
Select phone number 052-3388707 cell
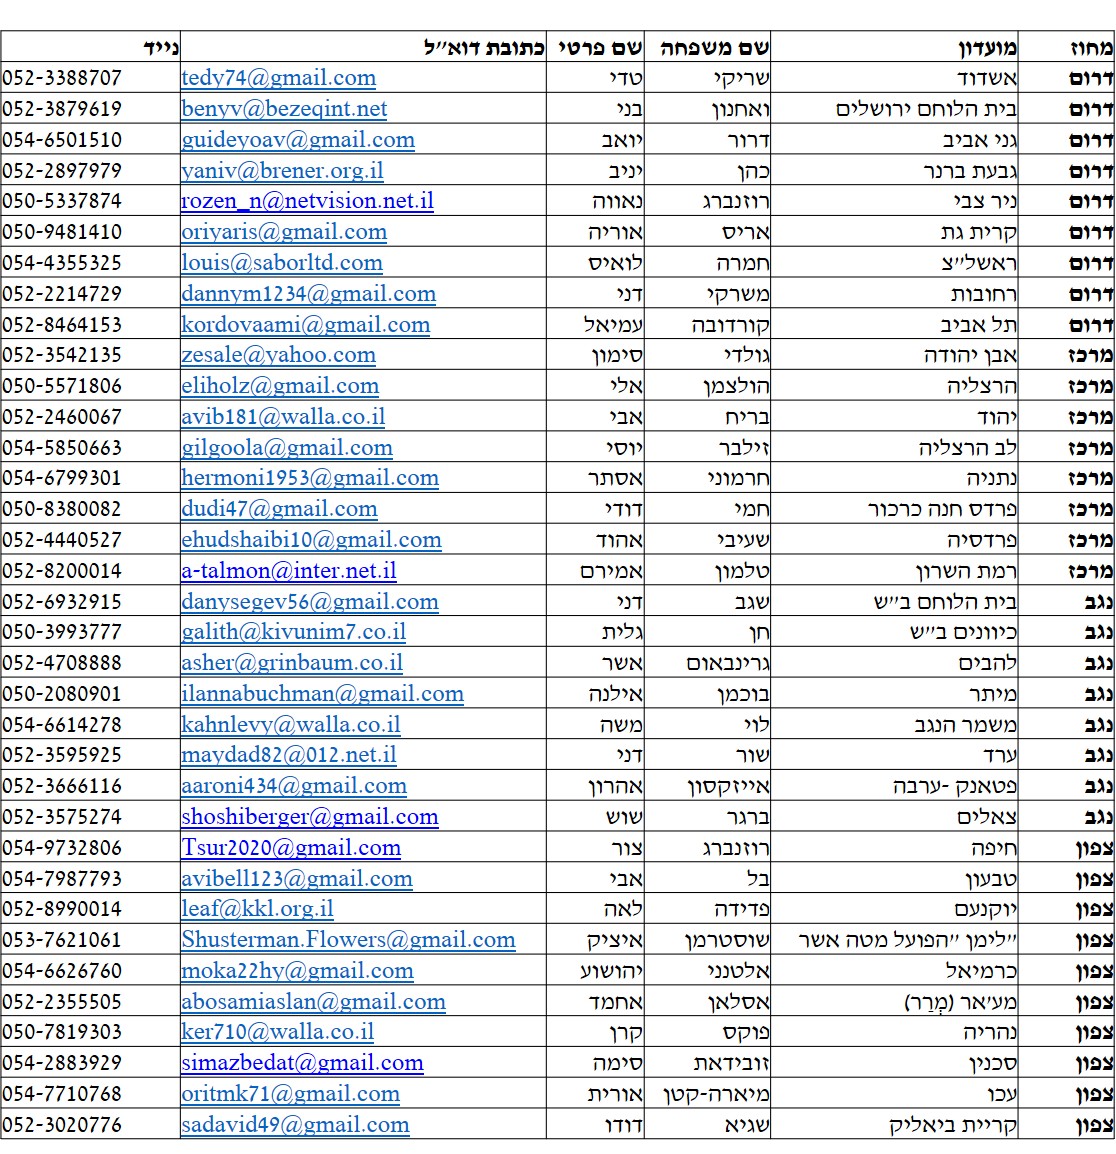(62, 78)
